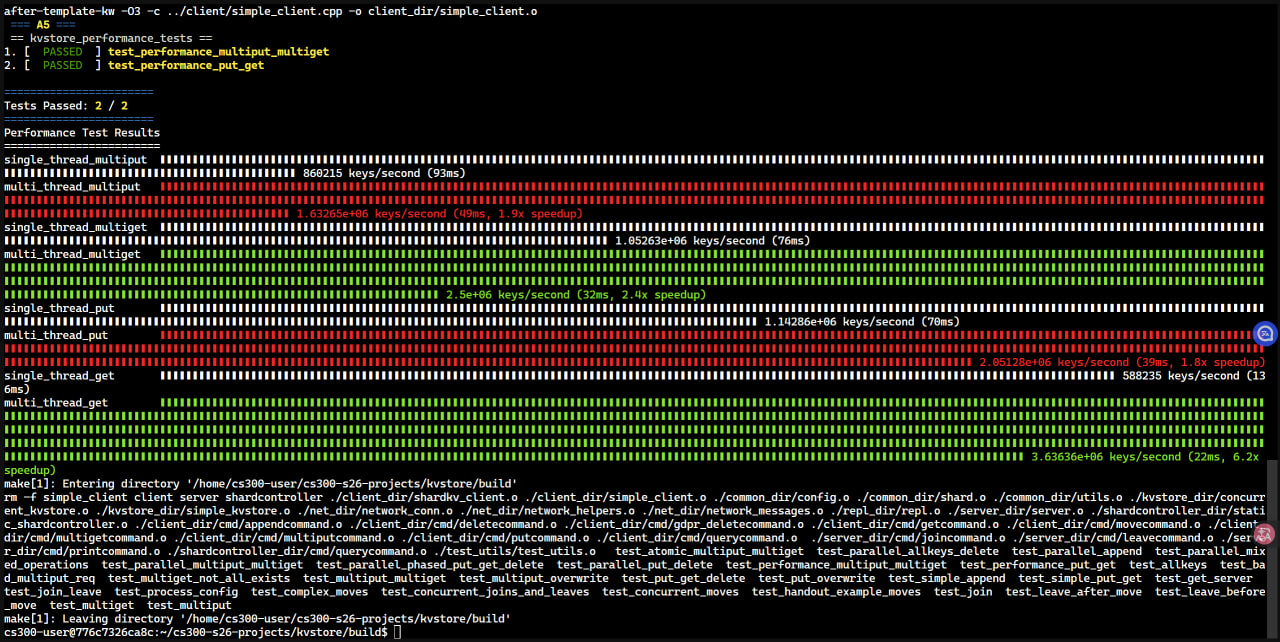The image size is (1280, 642).
Task: Click the second green PASSED status
Action: (x=63, y=65)
